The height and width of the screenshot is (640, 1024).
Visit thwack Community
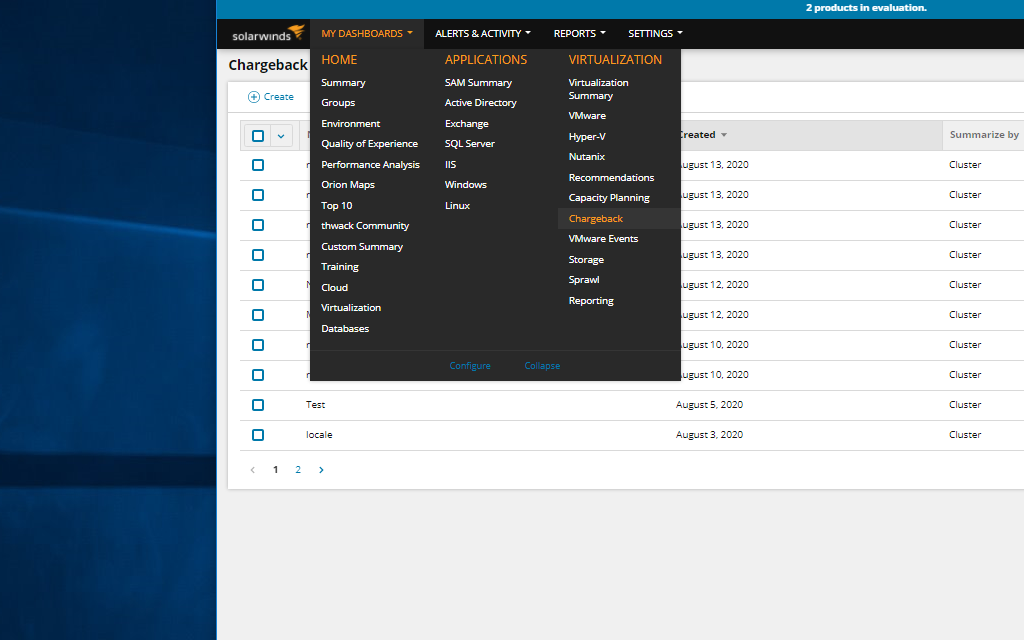tap(364, 226)
